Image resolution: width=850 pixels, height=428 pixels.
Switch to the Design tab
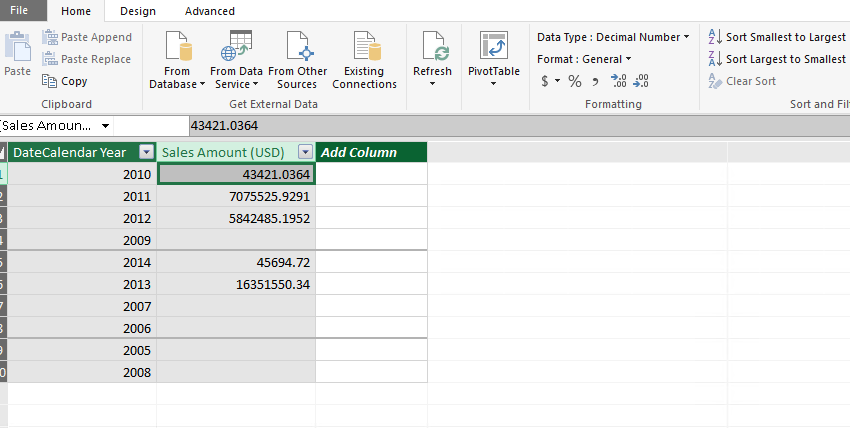[x=138, y=11]
